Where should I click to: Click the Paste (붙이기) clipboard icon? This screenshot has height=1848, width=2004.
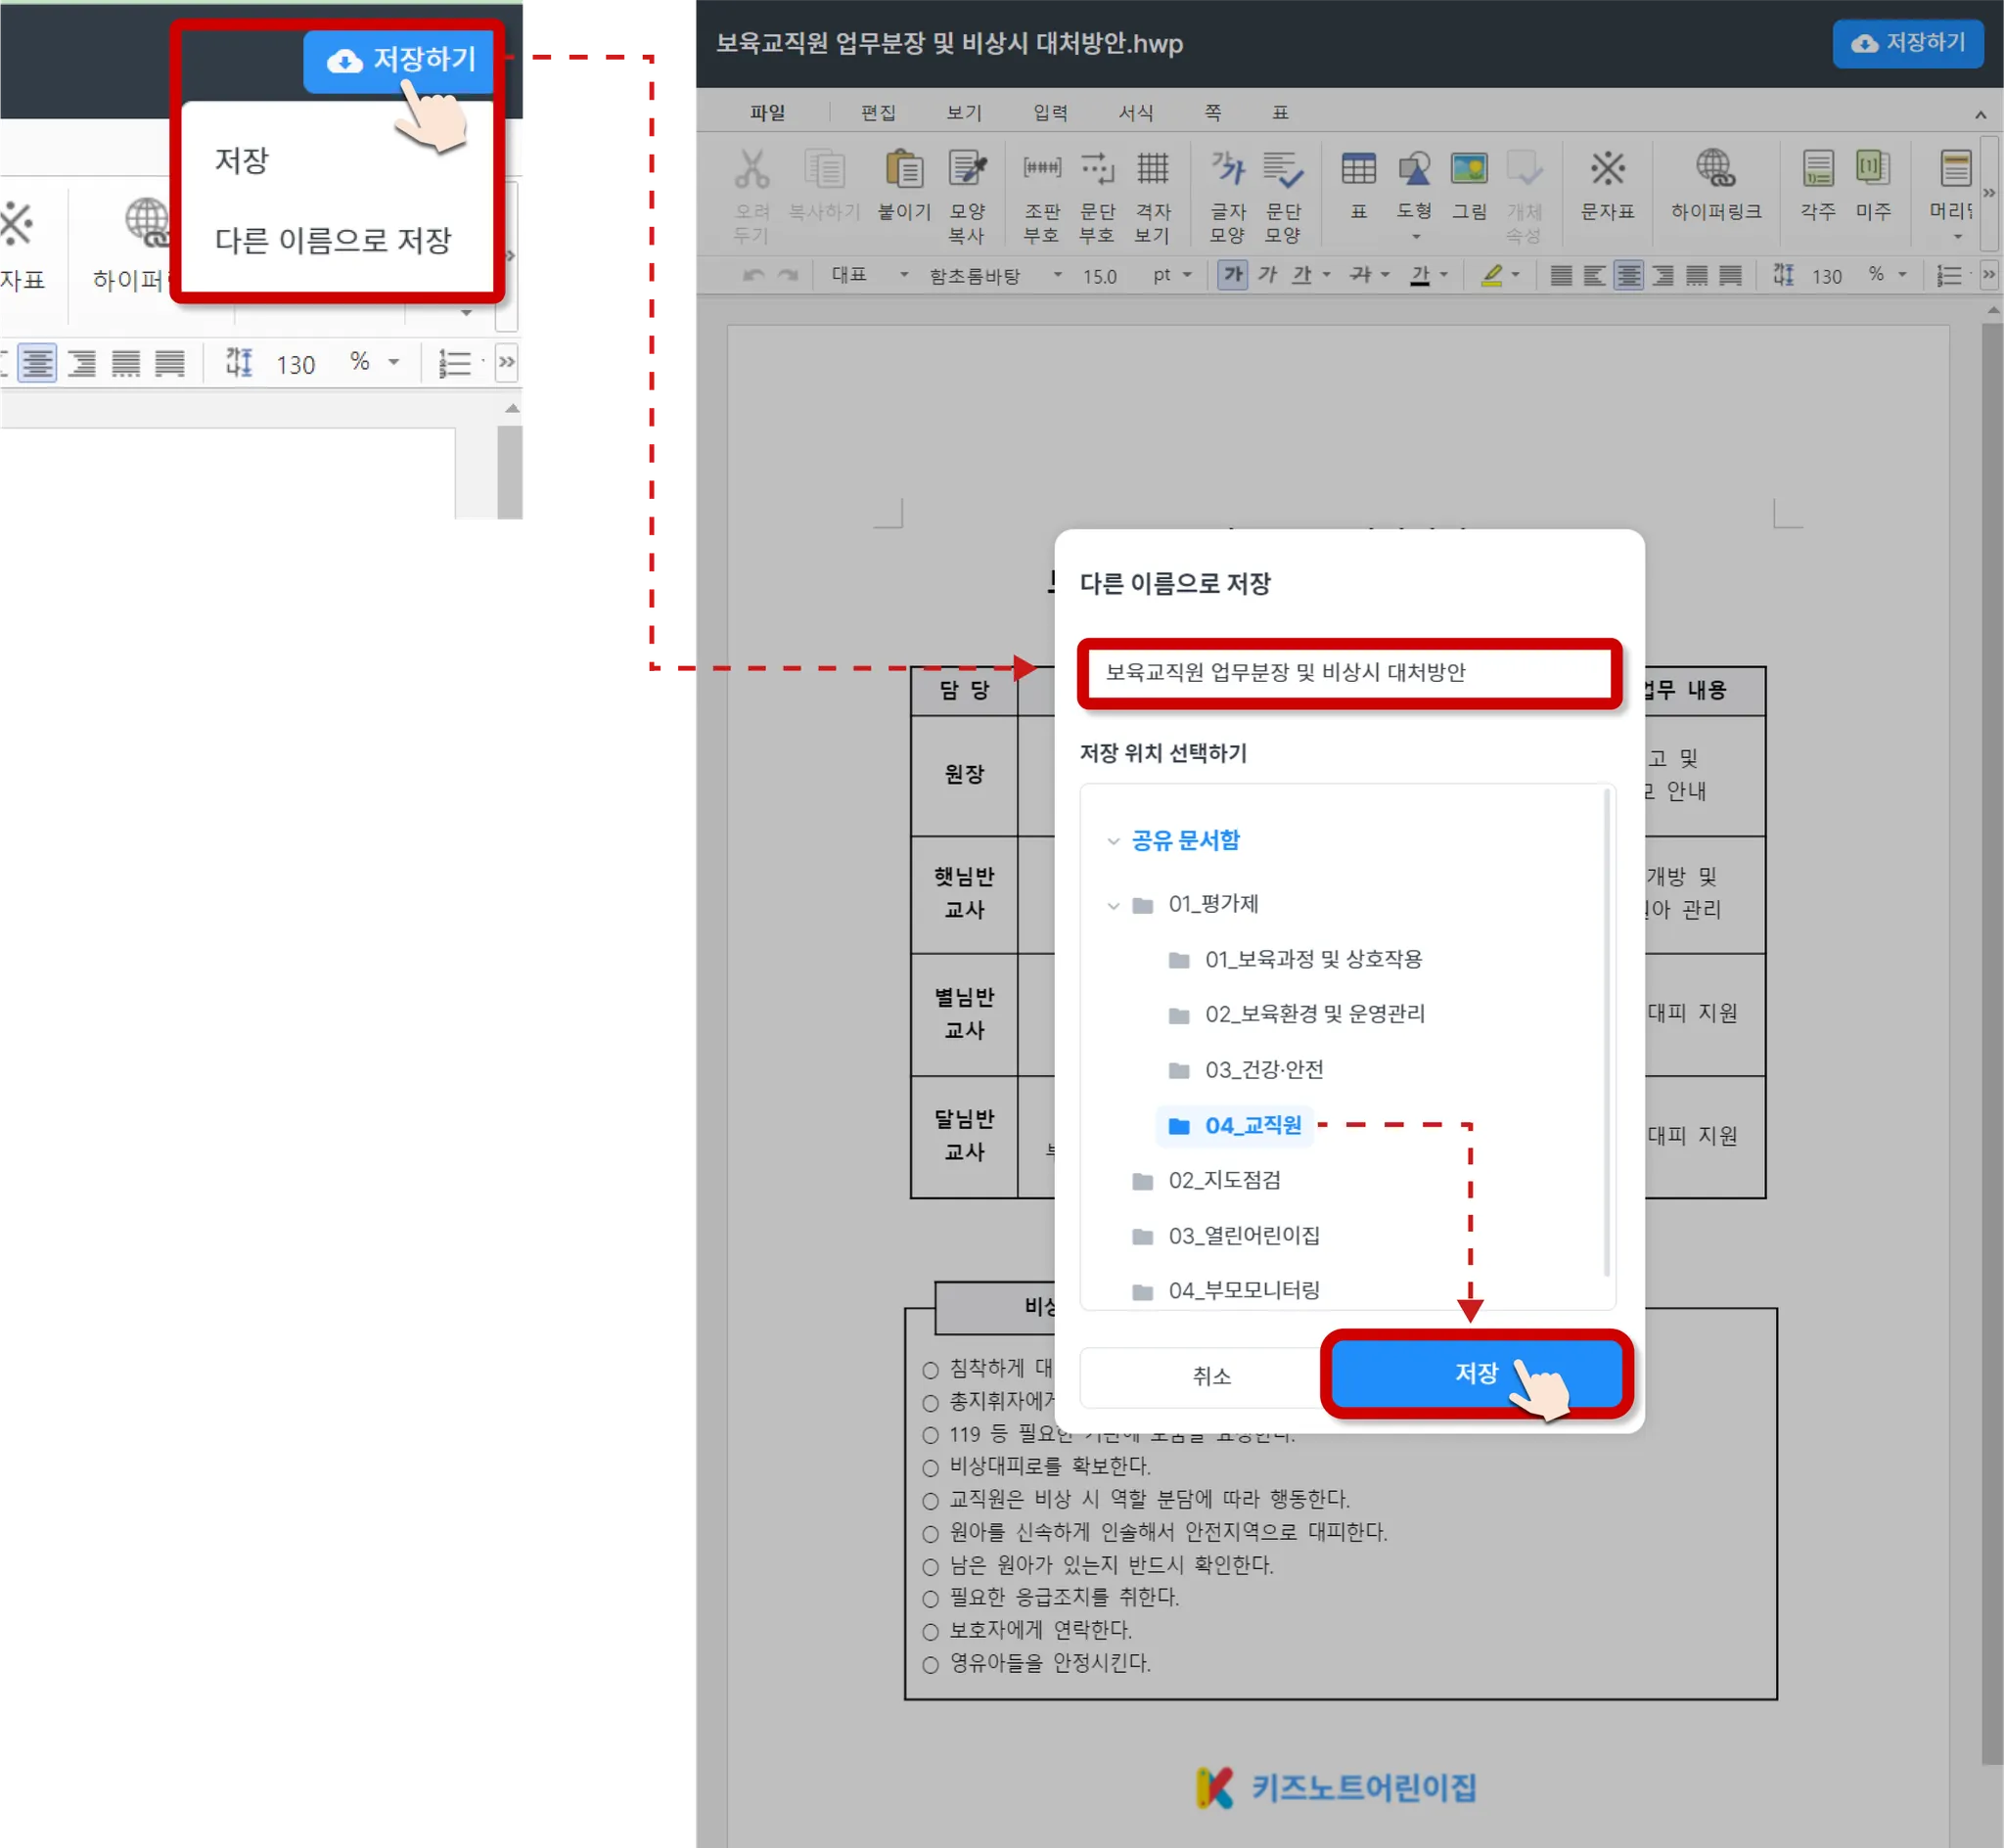[904, 170]
